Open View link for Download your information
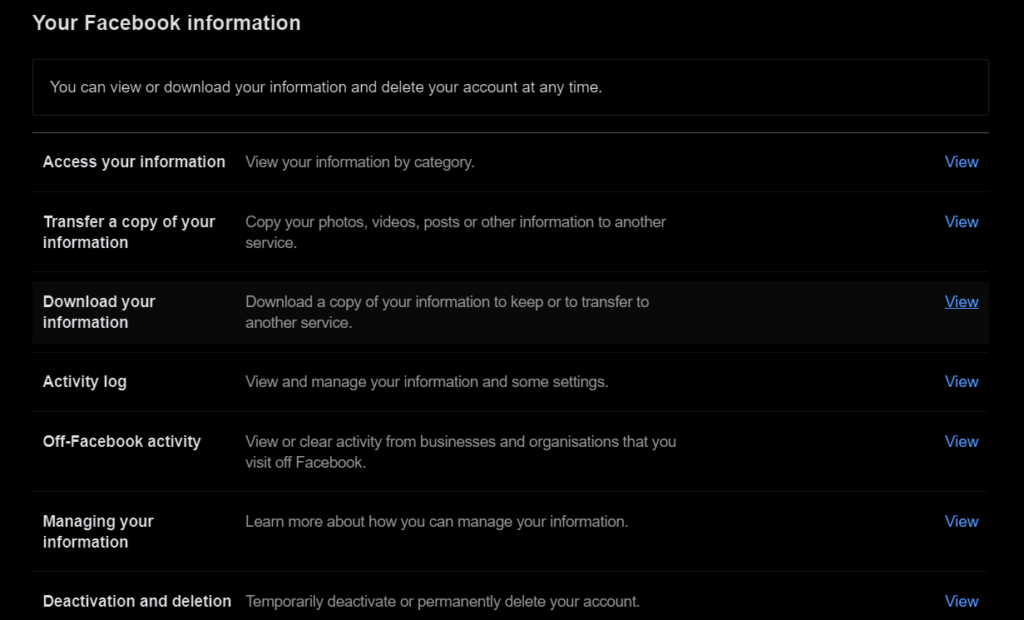The height and width of the screenshot is (620, 1024). pyautogui.click(x=961, y=302)
